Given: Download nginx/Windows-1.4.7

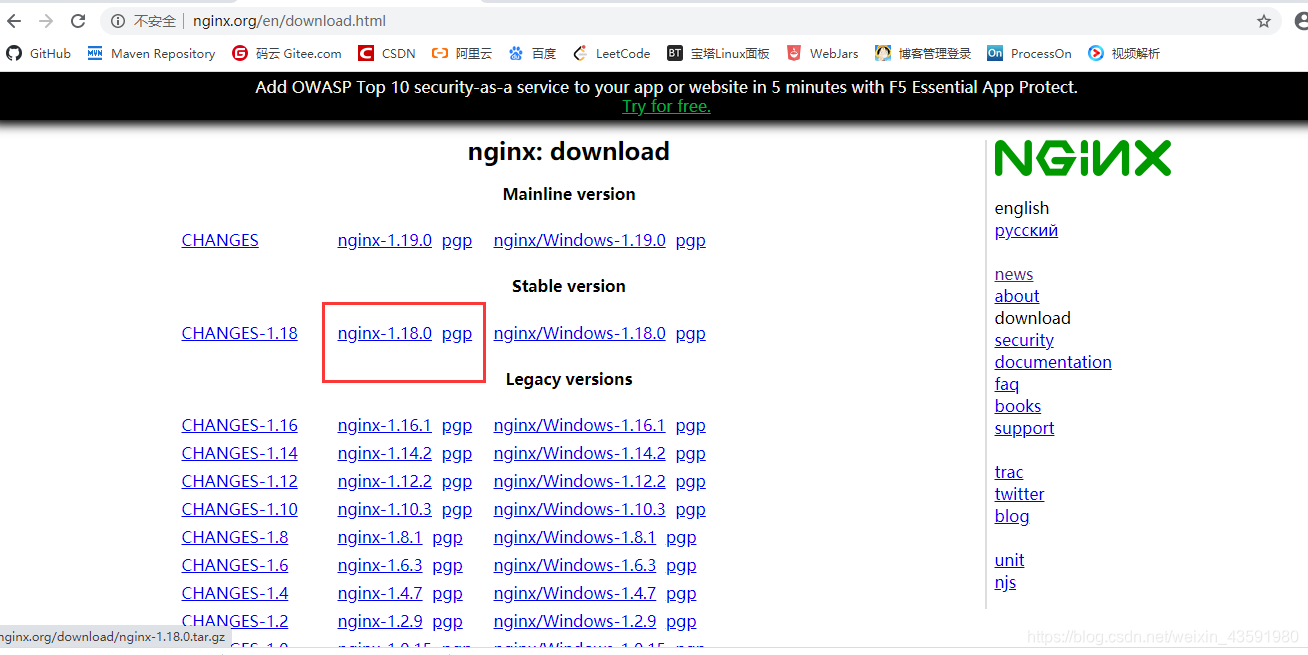Looking at the screenshot, I should [x=575, y=593].
